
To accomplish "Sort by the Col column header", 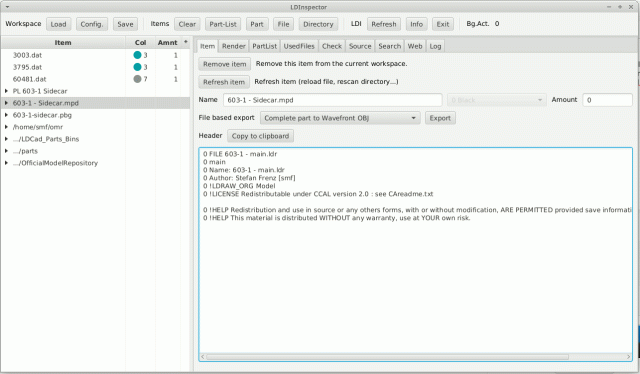I will [140, 42].
